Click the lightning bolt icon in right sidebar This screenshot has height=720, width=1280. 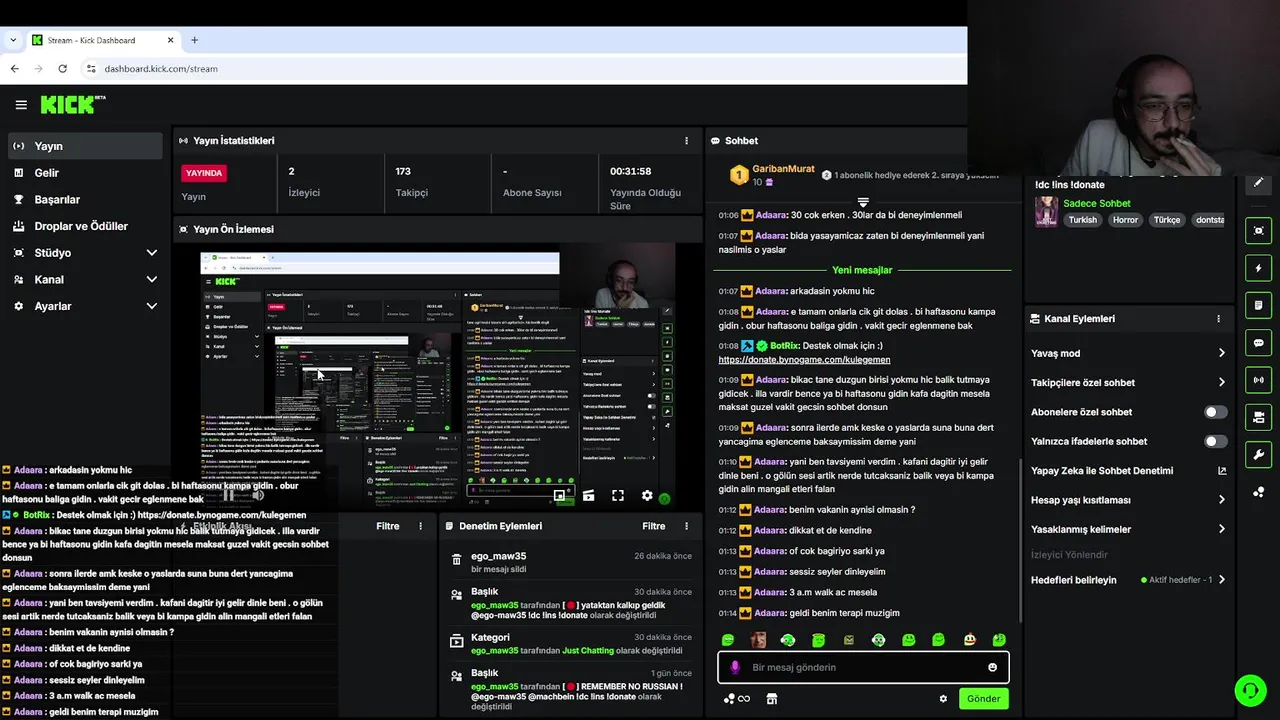pos(1258,268)
